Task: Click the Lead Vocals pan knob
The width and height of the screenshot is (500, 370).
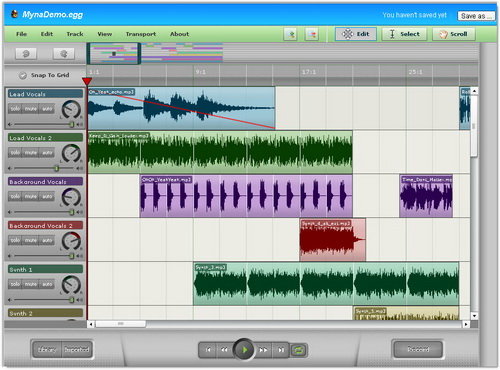Action: [x=71, y=109]
